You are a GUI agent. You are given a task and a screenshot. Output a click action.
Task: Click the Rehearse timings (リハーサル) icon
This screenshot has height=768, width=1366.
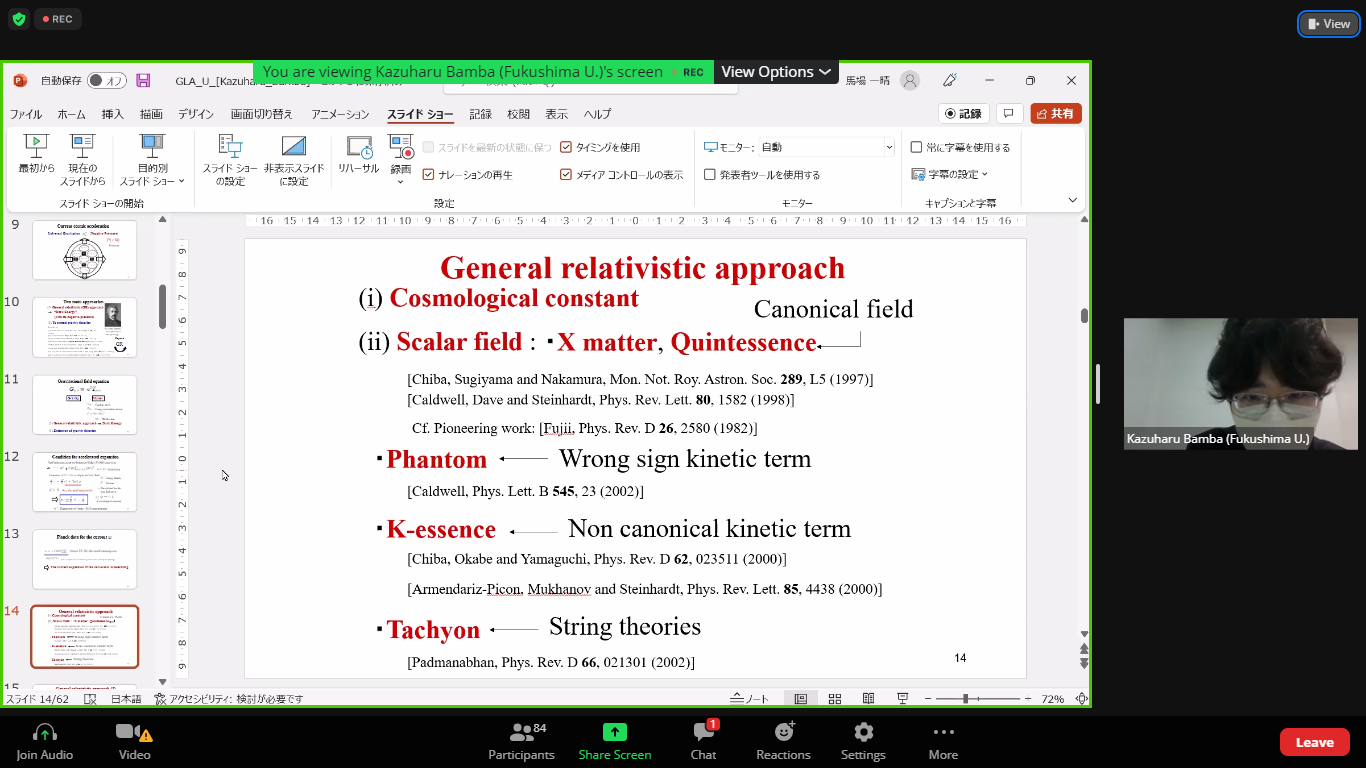pos(359,147)
